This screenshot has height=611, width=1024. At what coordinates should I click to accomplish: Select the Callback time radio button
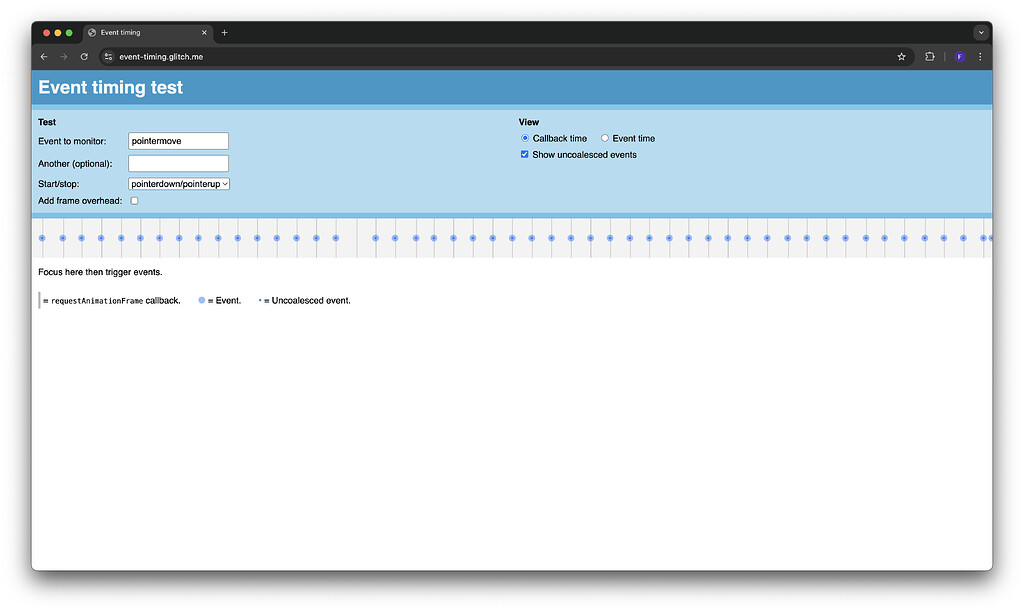[525, 138]
